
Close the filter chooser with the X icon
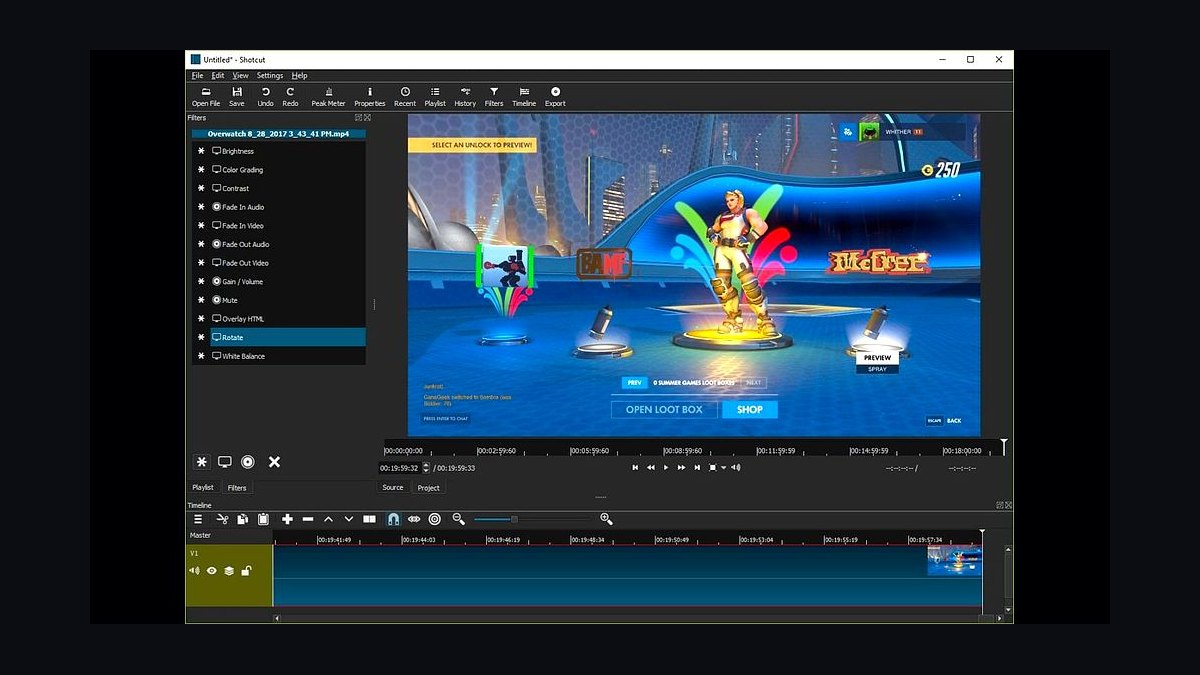pyautogui.click(x=274, y=462)
